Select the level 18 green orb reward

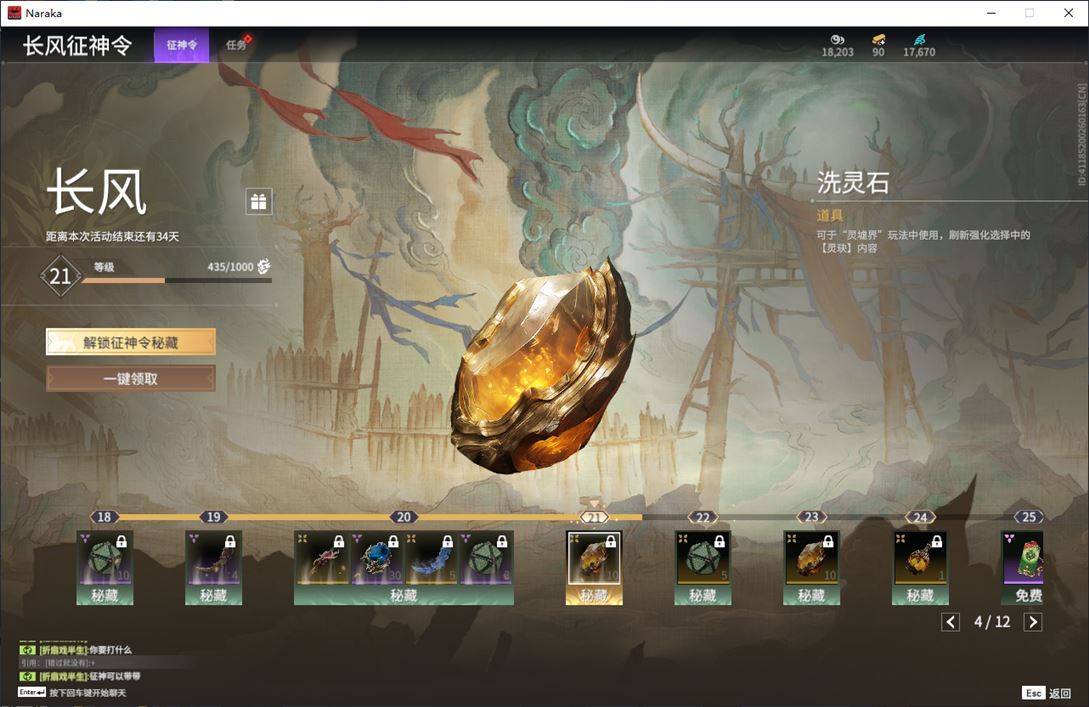click(x=105, y=558)
